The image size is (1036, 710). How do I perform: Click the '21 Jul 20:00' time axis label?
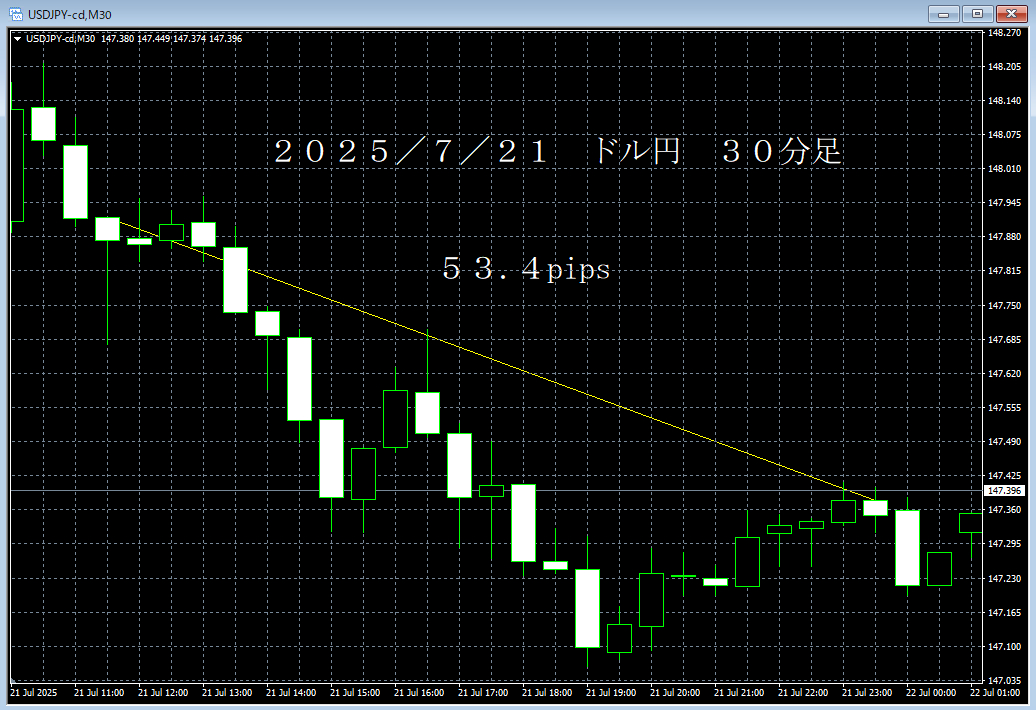click(x=675, y=693)
